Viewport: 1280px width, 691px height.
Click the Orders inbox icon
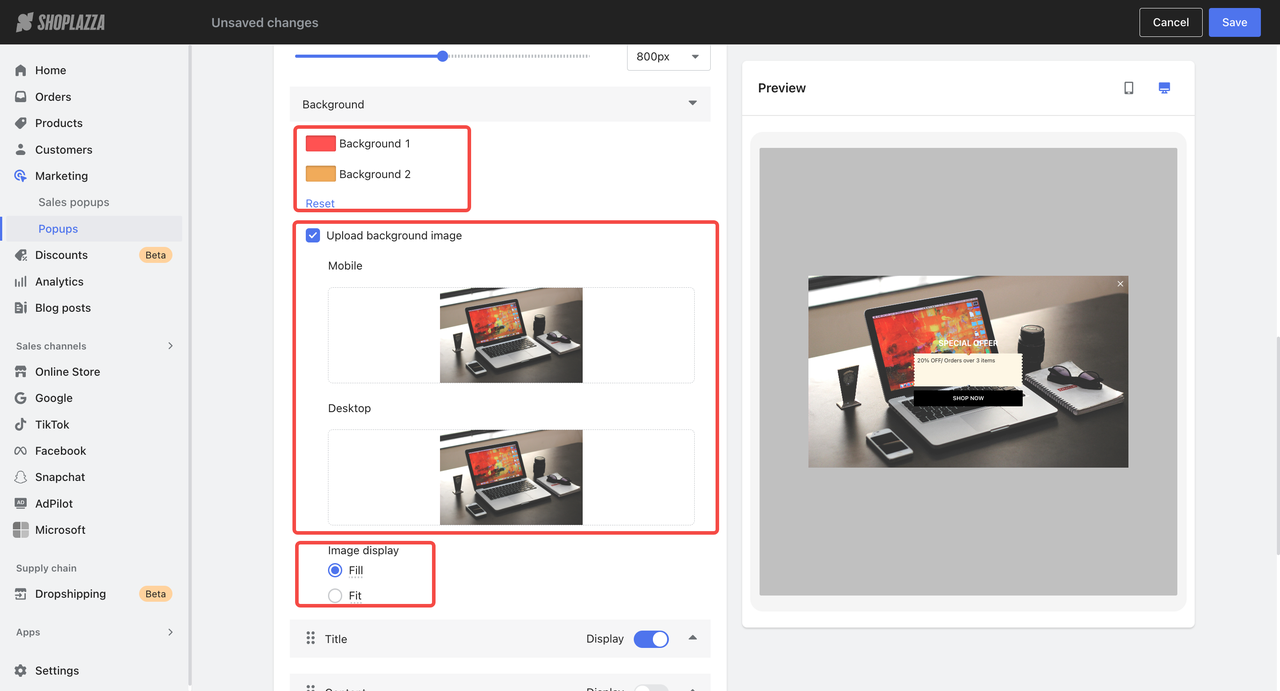21,97
